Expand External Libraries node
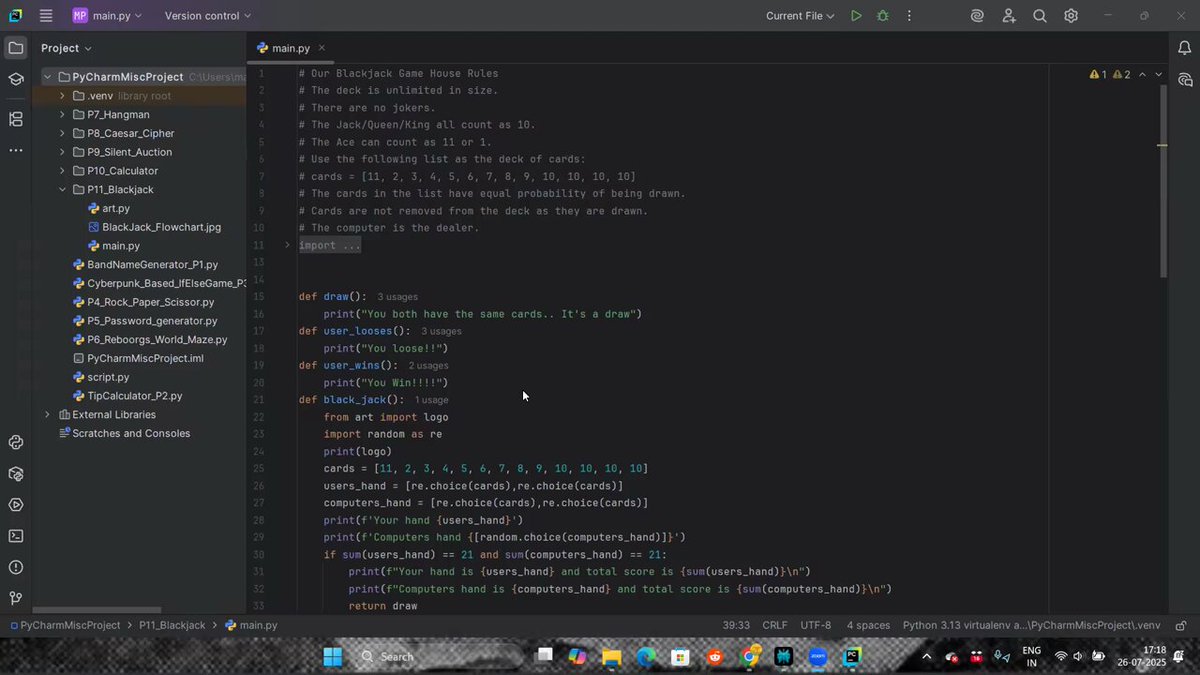Image resolution: width=1200 pixels, height=675 pixels. (47, 415)
